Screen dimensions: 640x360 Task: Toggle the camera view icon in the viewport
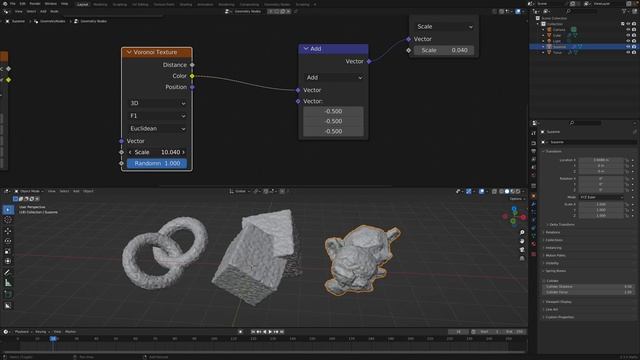pyautogui.click(x=522, y=249)
